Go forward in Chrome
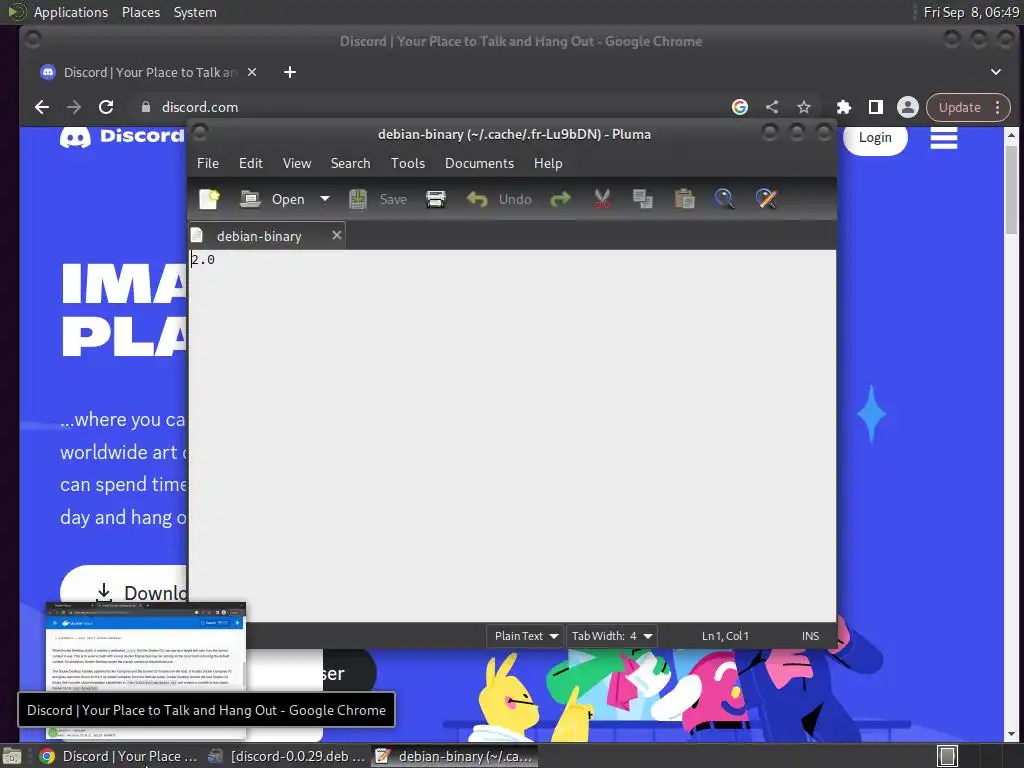The height and width of the screenshot is (768, 1024). (x=74, y=107)
